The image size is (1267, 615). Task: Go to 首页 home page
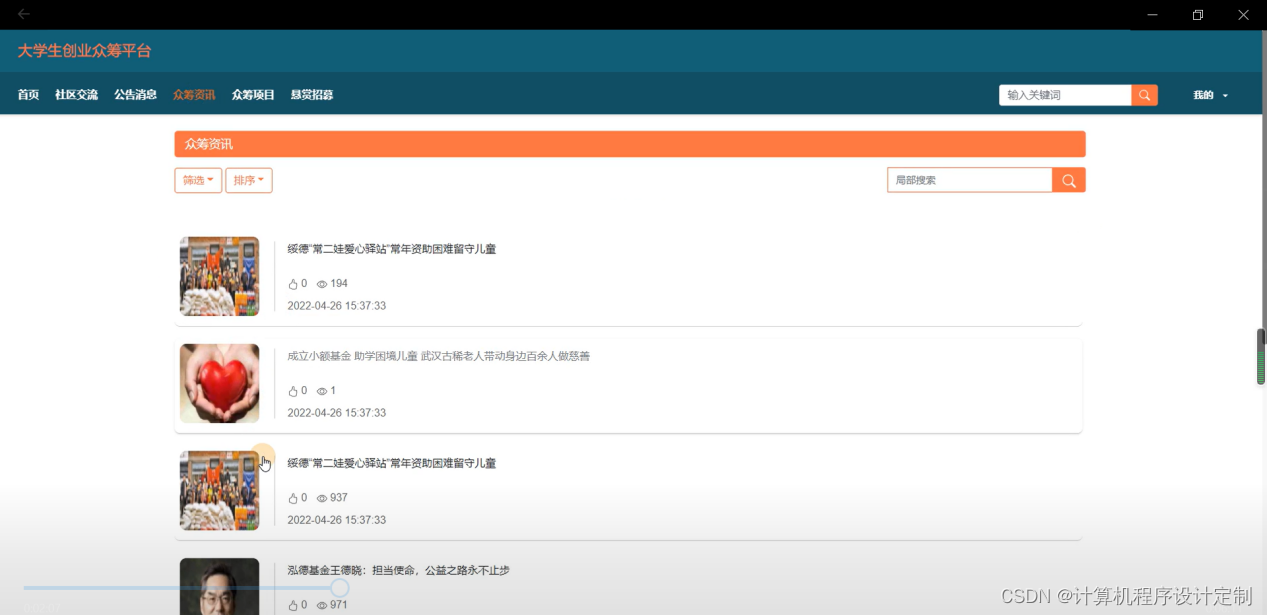click(x=28, y=95)
